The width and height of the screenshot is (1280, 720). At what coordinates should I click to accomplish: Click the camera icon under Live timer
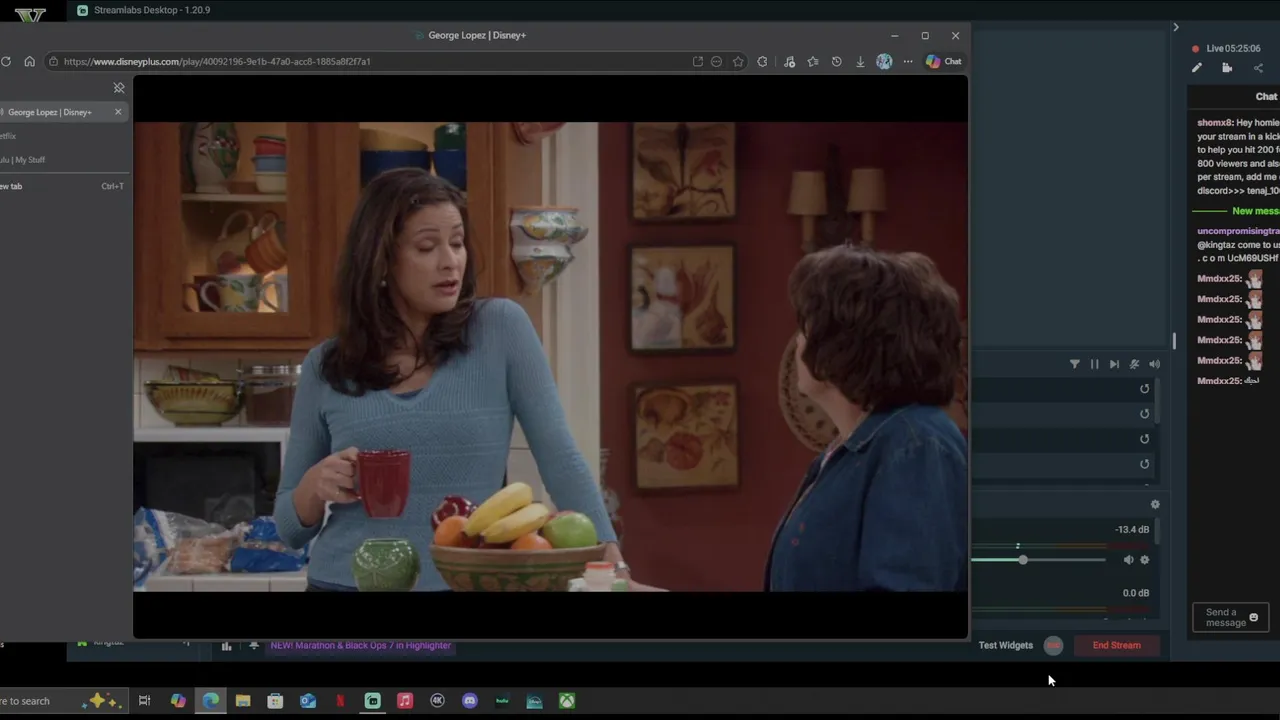1227,68
